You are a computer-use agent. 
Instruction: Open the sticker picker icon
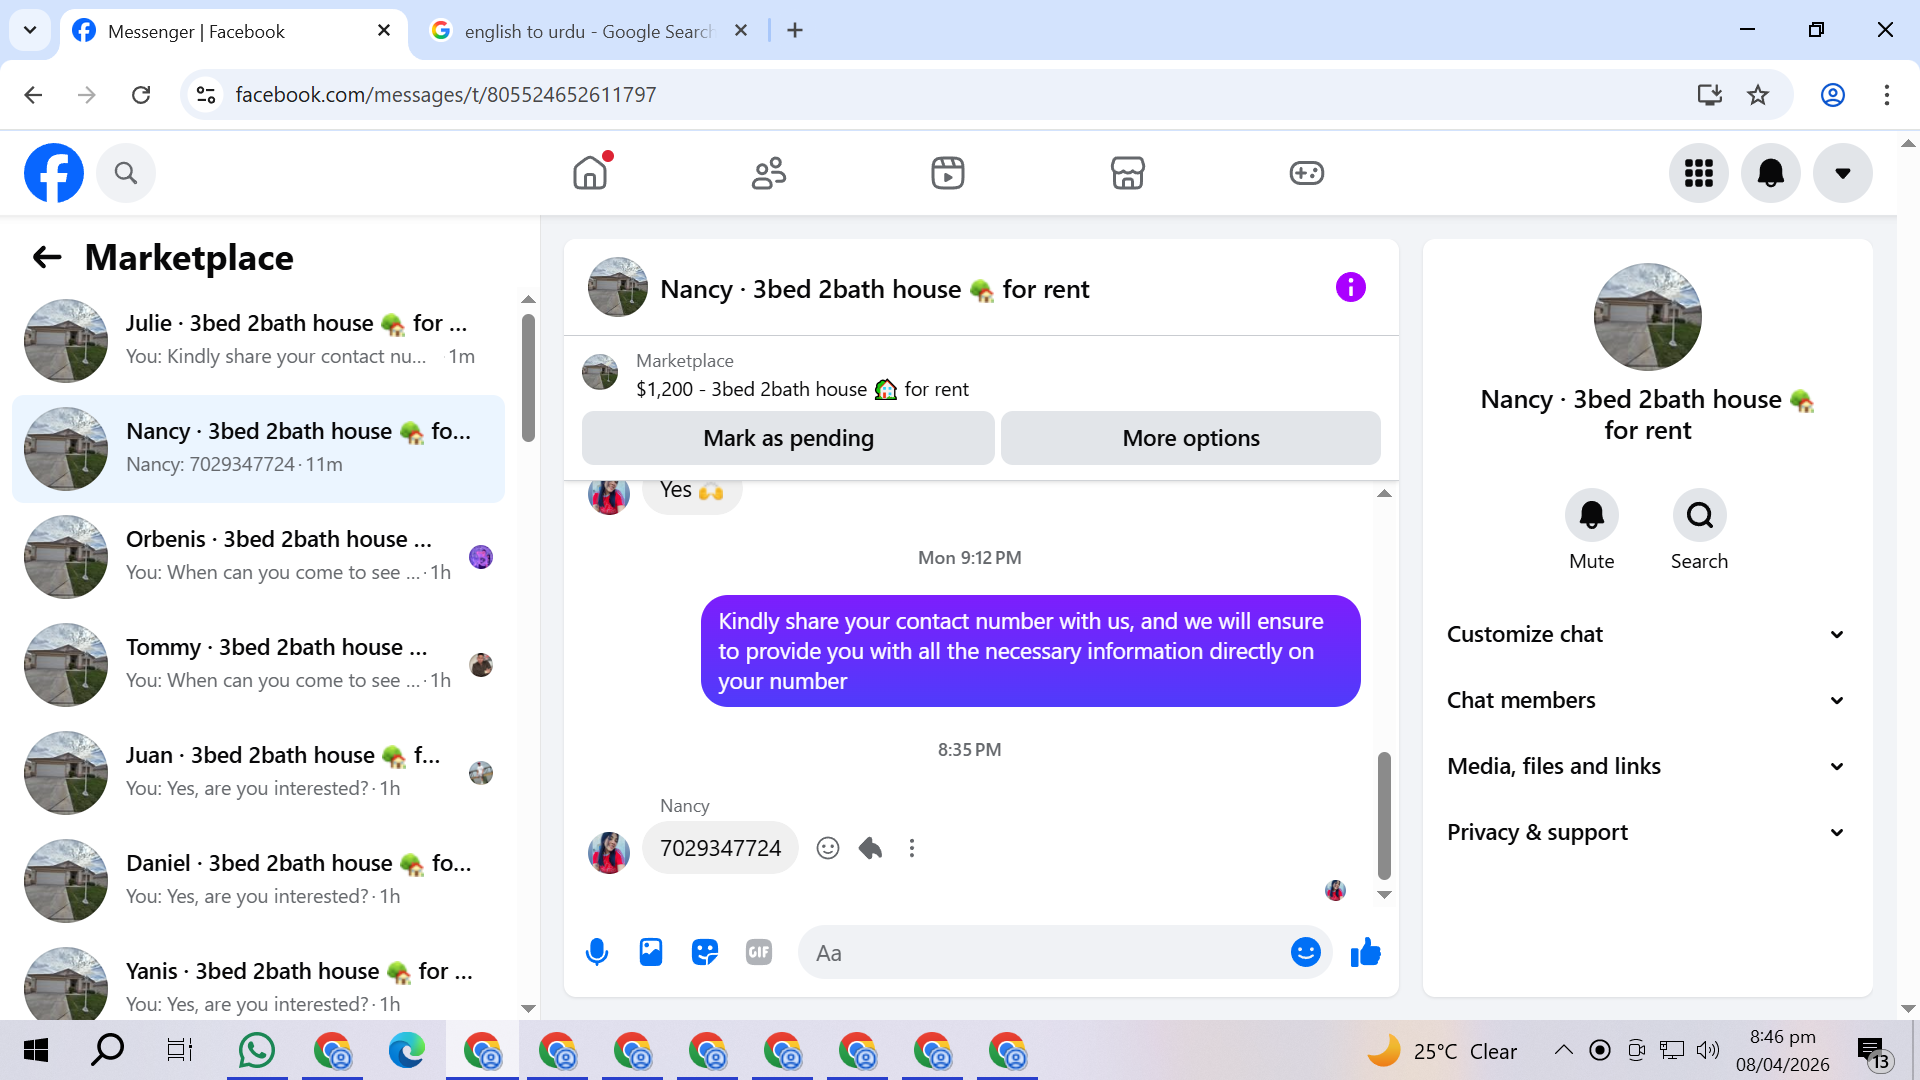(705, 952)
